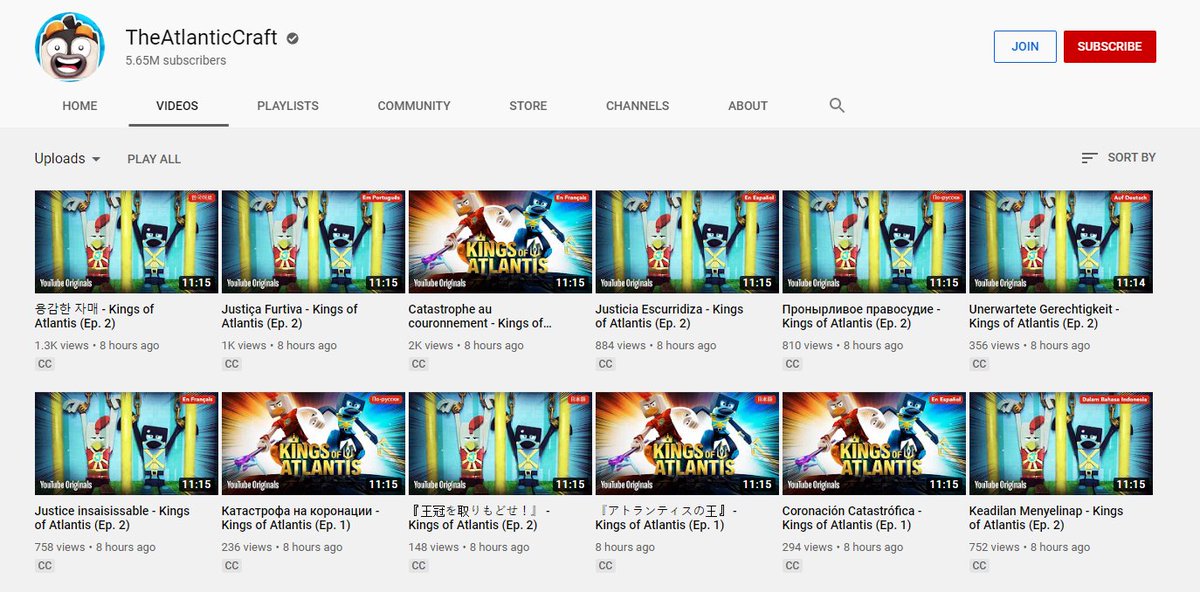Open Coronación Catastrófica video title
Image resolution: width=1200 pixels, height=592 pixels.
coord(852,518)
